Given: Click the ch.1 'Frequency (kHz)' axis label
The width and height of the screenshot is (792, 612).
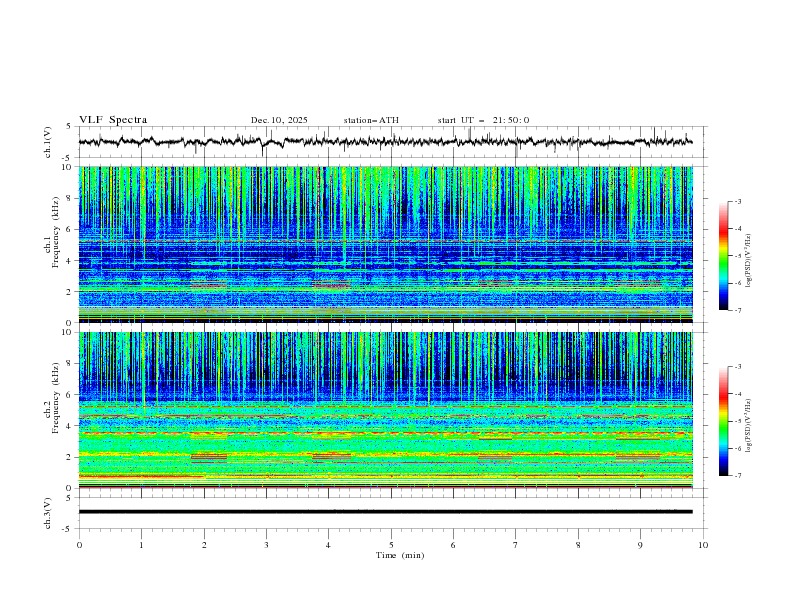Looking at the screenshot, I should (55, 232).
